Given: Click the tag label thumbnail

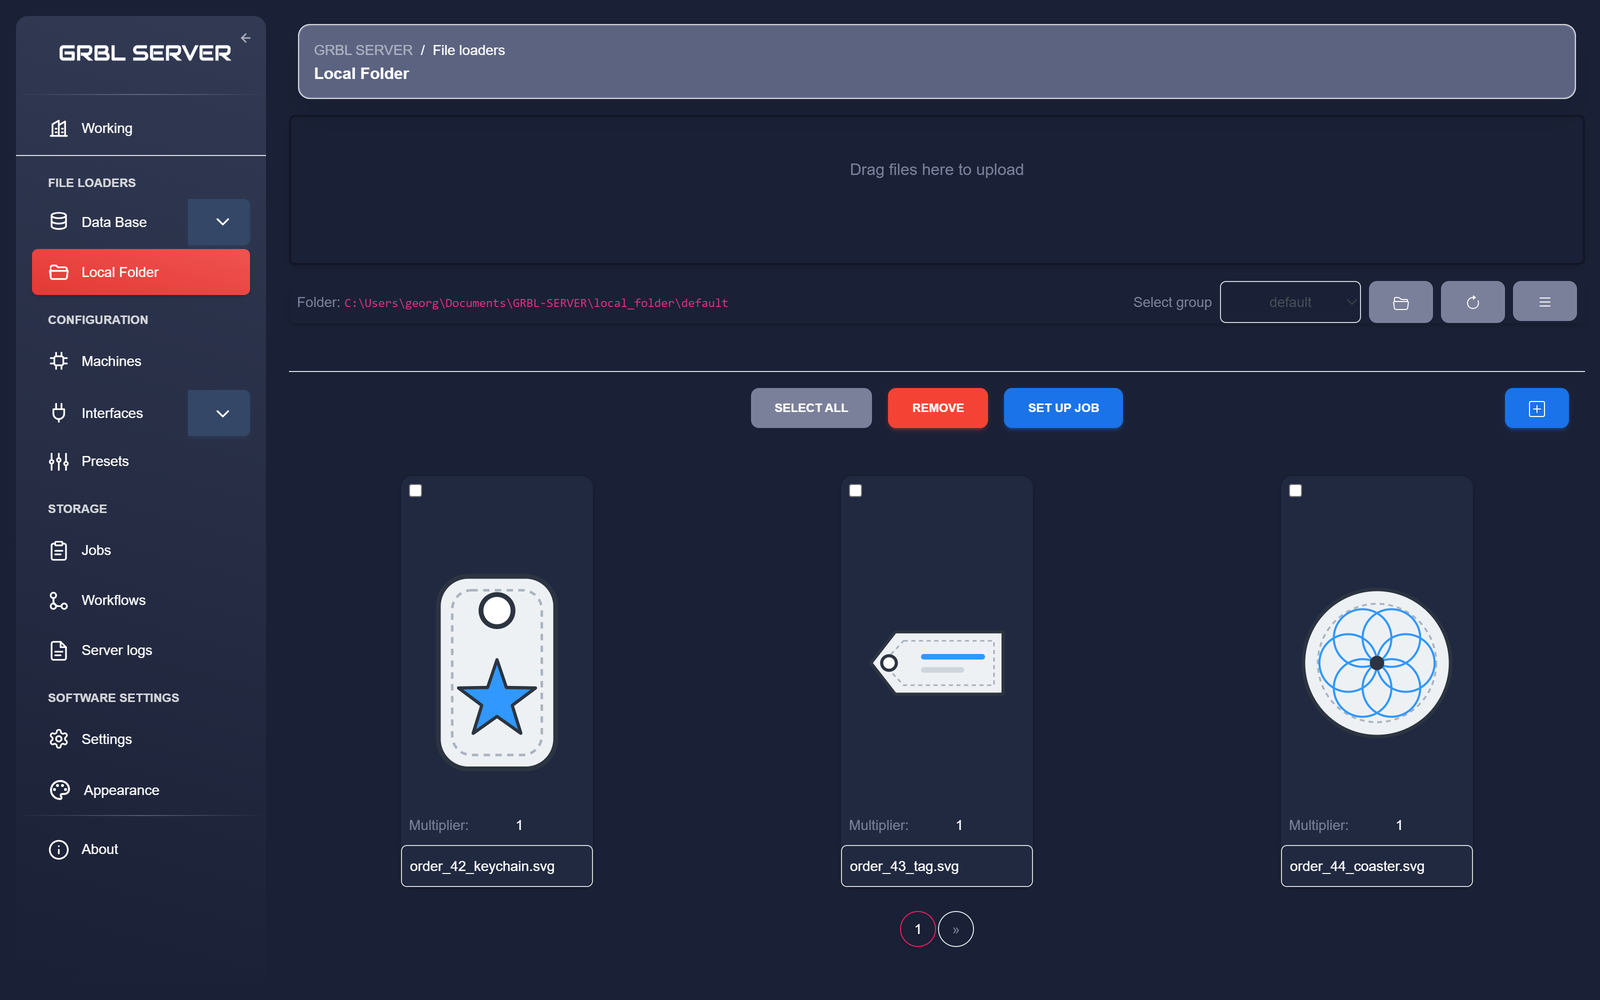Looking at the screenshot, I should (937, 663).
